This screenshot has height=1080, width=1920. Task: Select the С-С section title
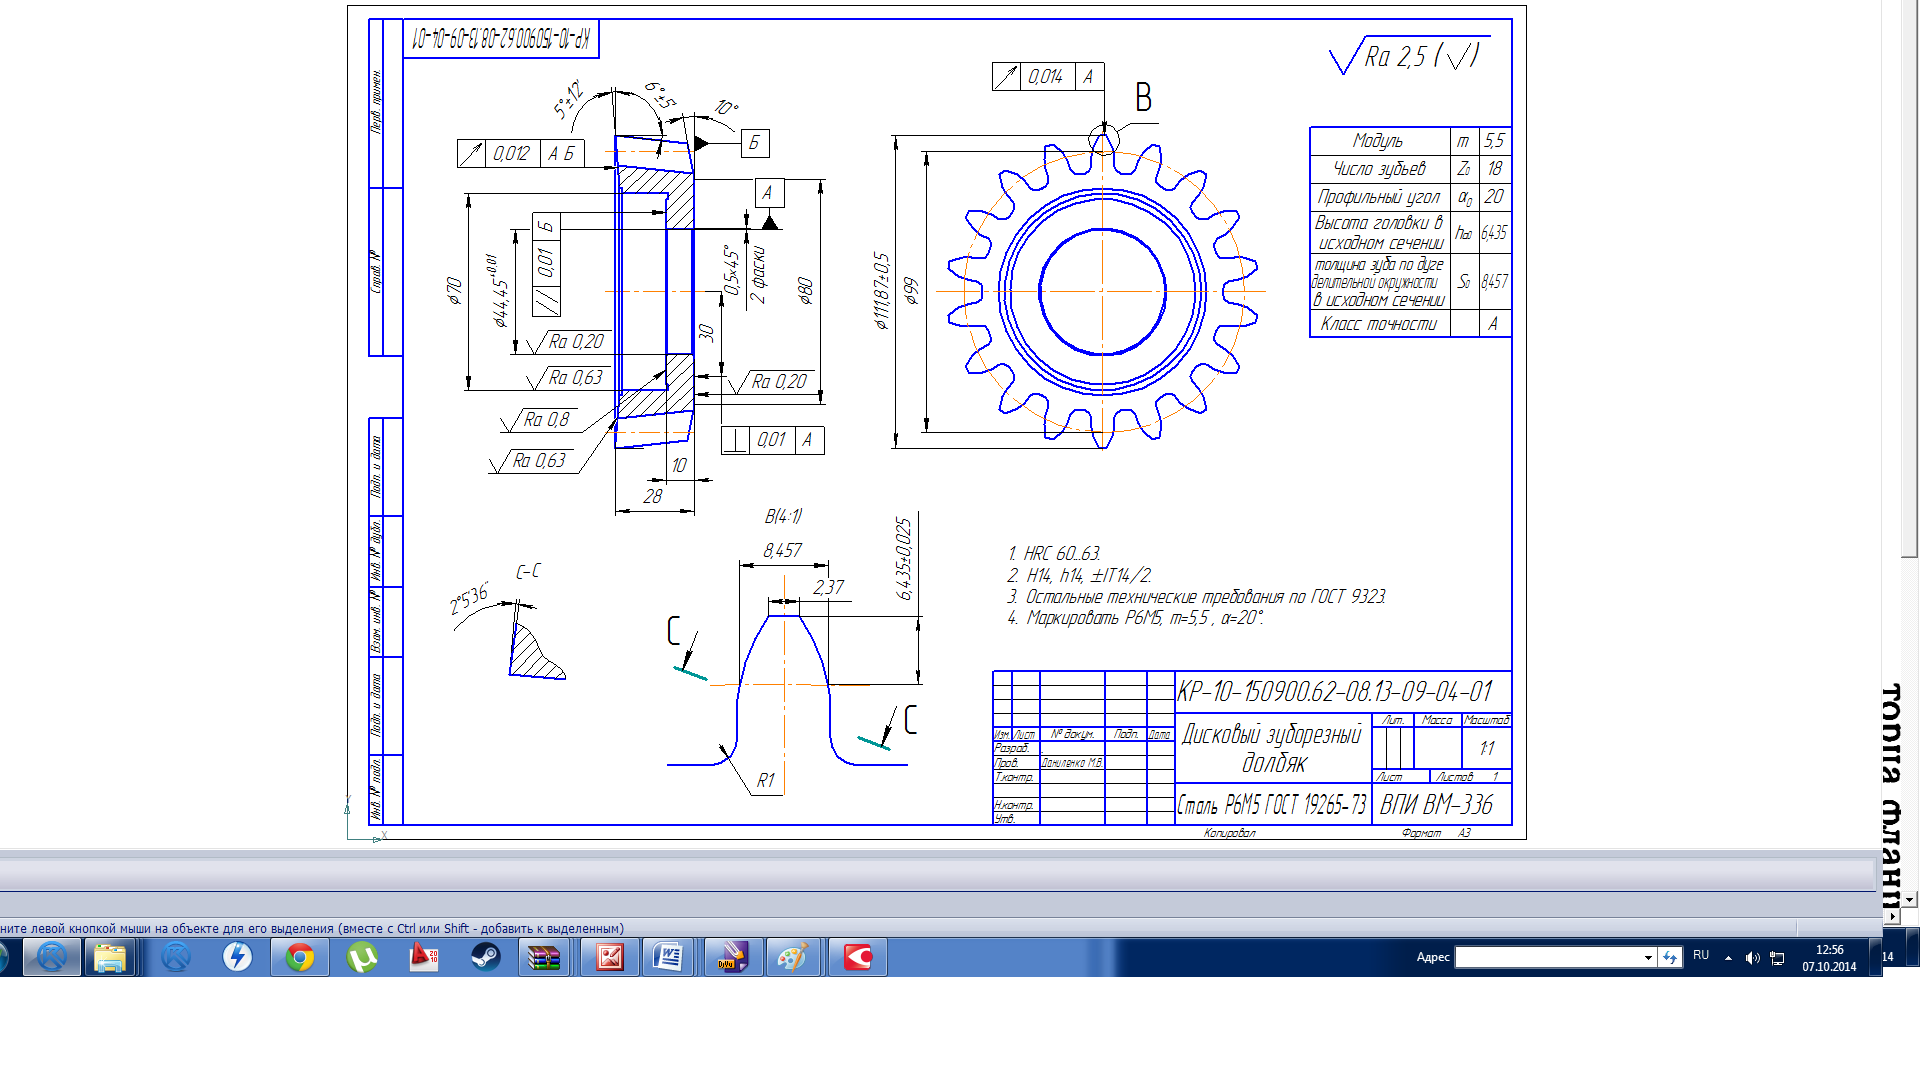click(x=528, y=571)
